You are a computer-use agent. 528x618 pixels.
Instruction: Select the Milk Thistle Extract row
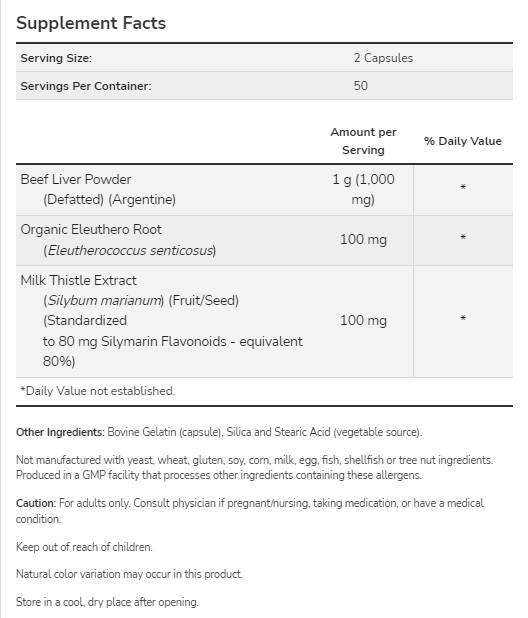coord(264,321)
